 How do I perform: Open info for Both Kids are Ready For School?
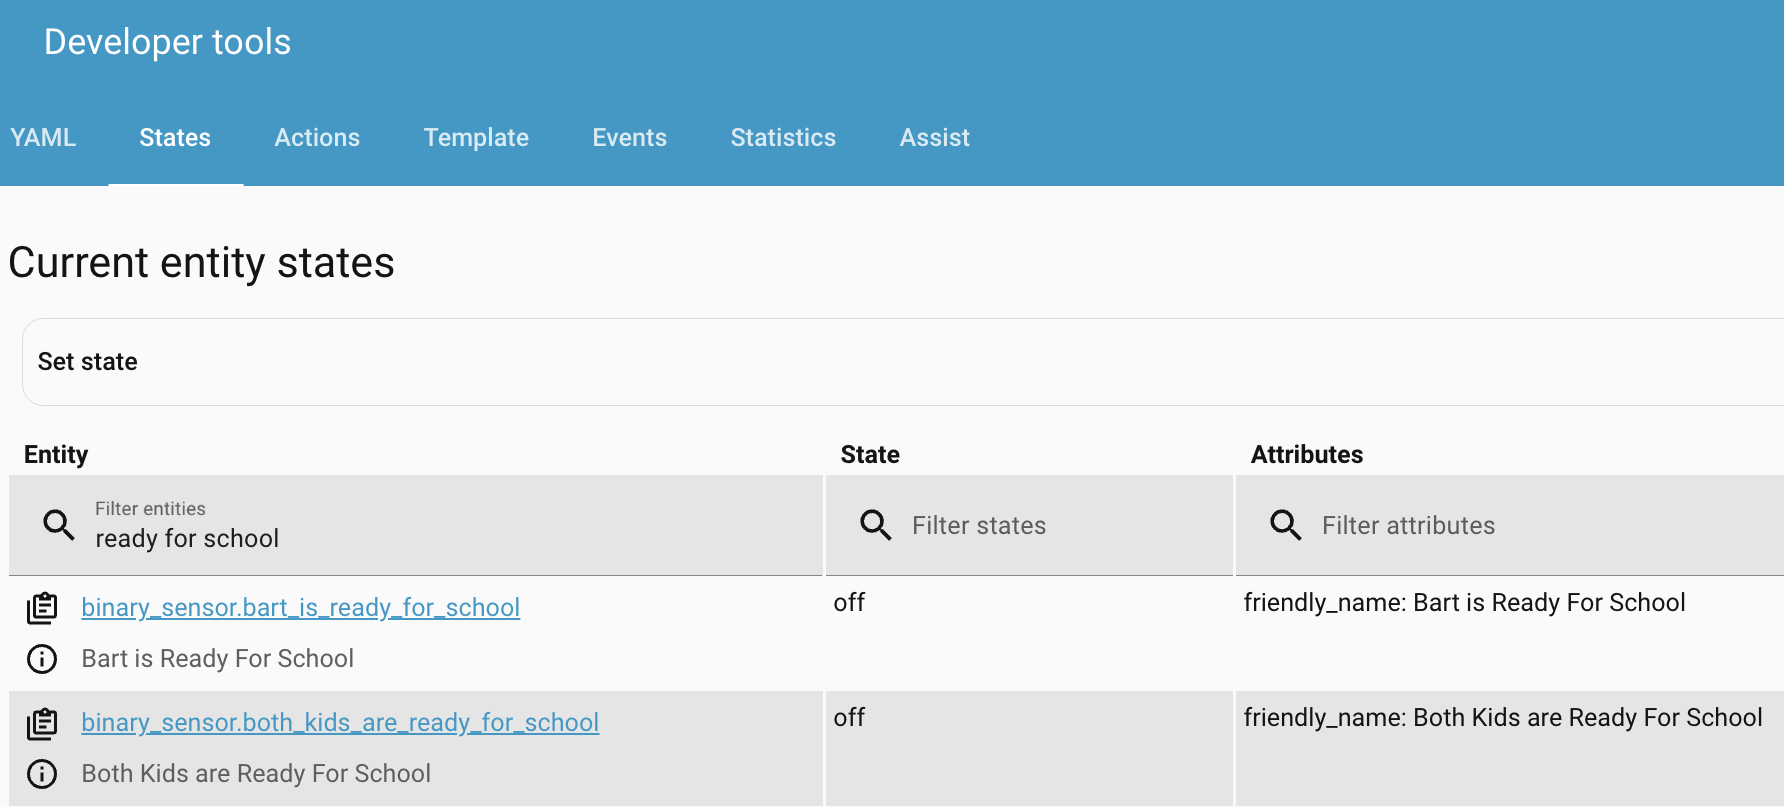click(42, 774)
